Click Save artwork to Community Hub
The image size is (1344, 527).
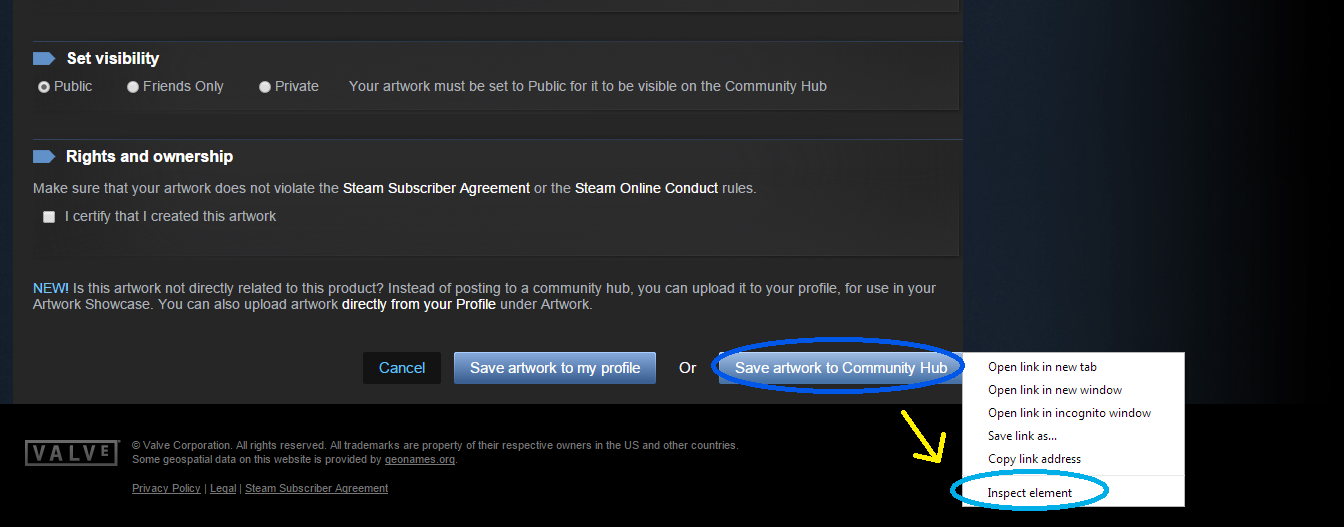[x=840, y=368]
